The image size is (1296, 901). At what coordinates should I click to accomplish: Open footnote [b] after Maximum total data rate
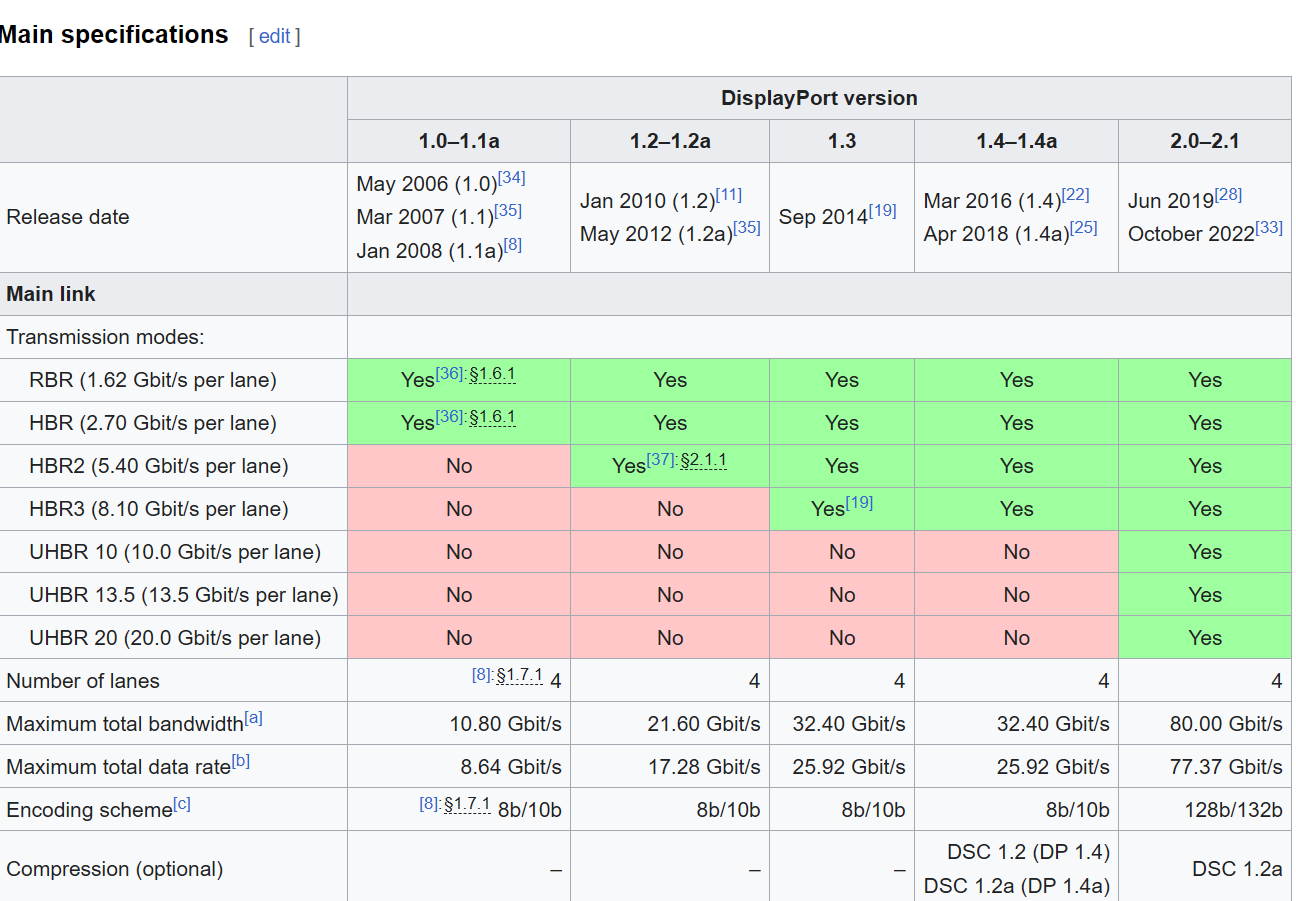tap(240, 760)
